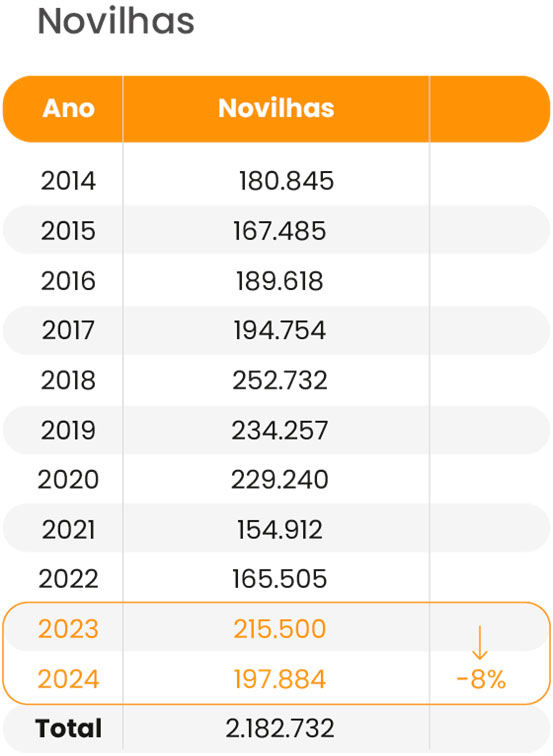Screen dimensions: 553x756
Task: Click the value 154.912
Action: coord(280,529)
